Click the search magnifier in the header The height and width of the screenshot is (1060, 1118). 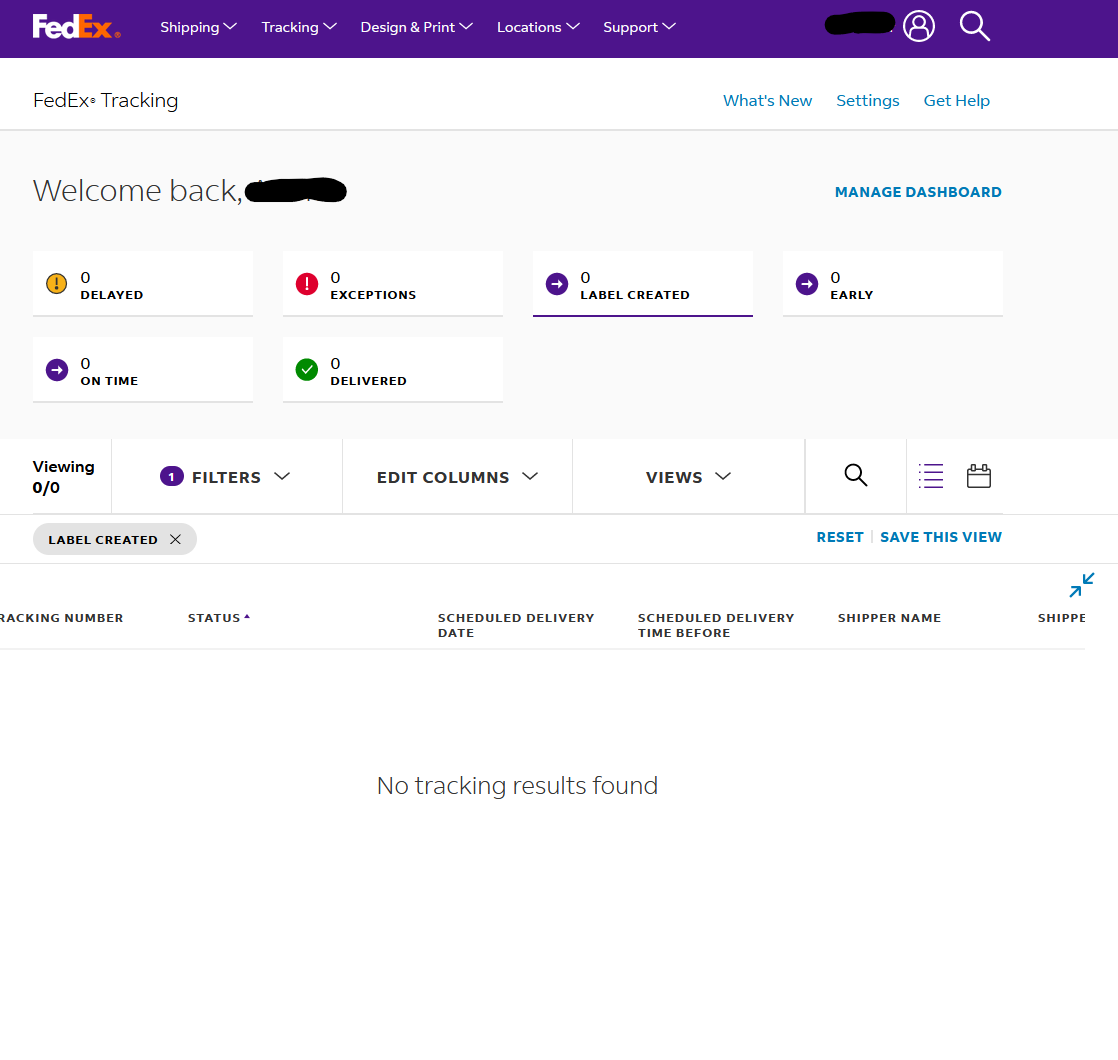[x=974, y=26]
